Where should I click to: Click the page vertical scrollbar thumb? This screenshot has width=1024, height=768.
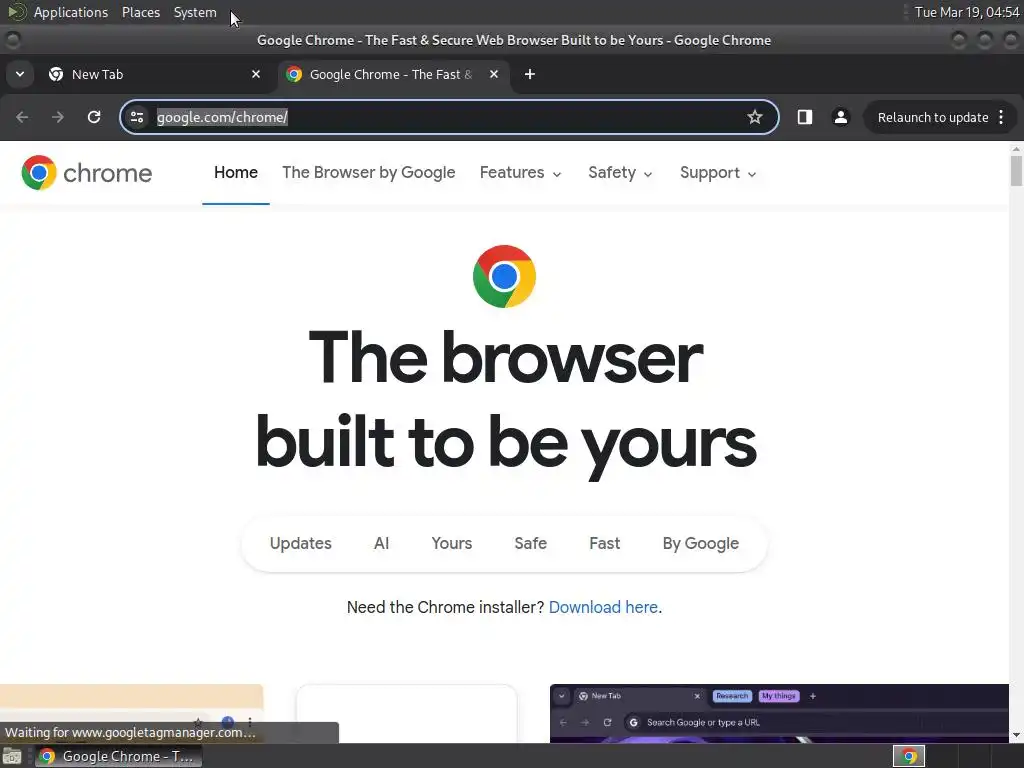[1016, 171]
